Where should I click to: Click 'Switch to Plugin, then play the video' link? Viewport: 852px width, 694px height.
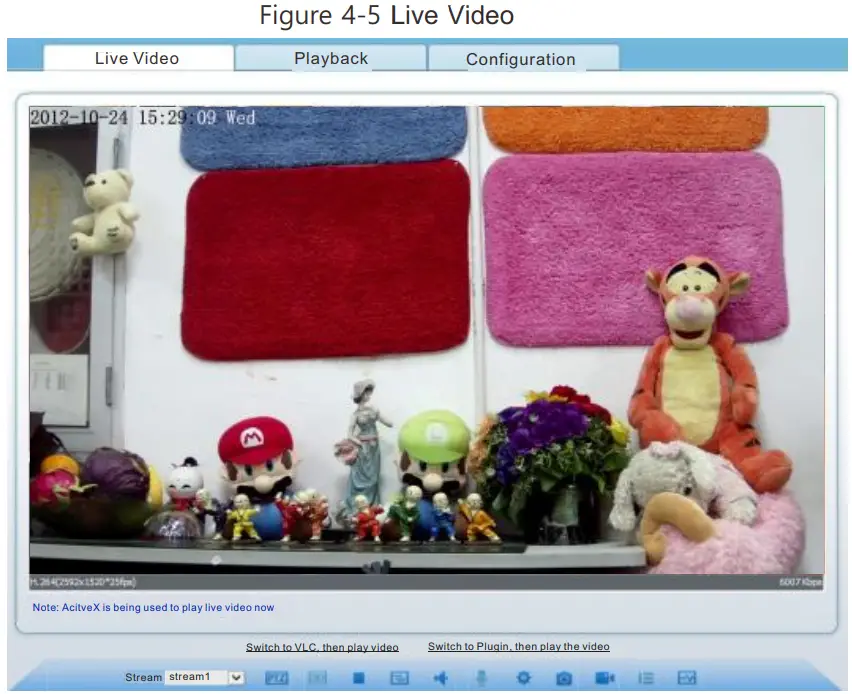coord(518,646)
